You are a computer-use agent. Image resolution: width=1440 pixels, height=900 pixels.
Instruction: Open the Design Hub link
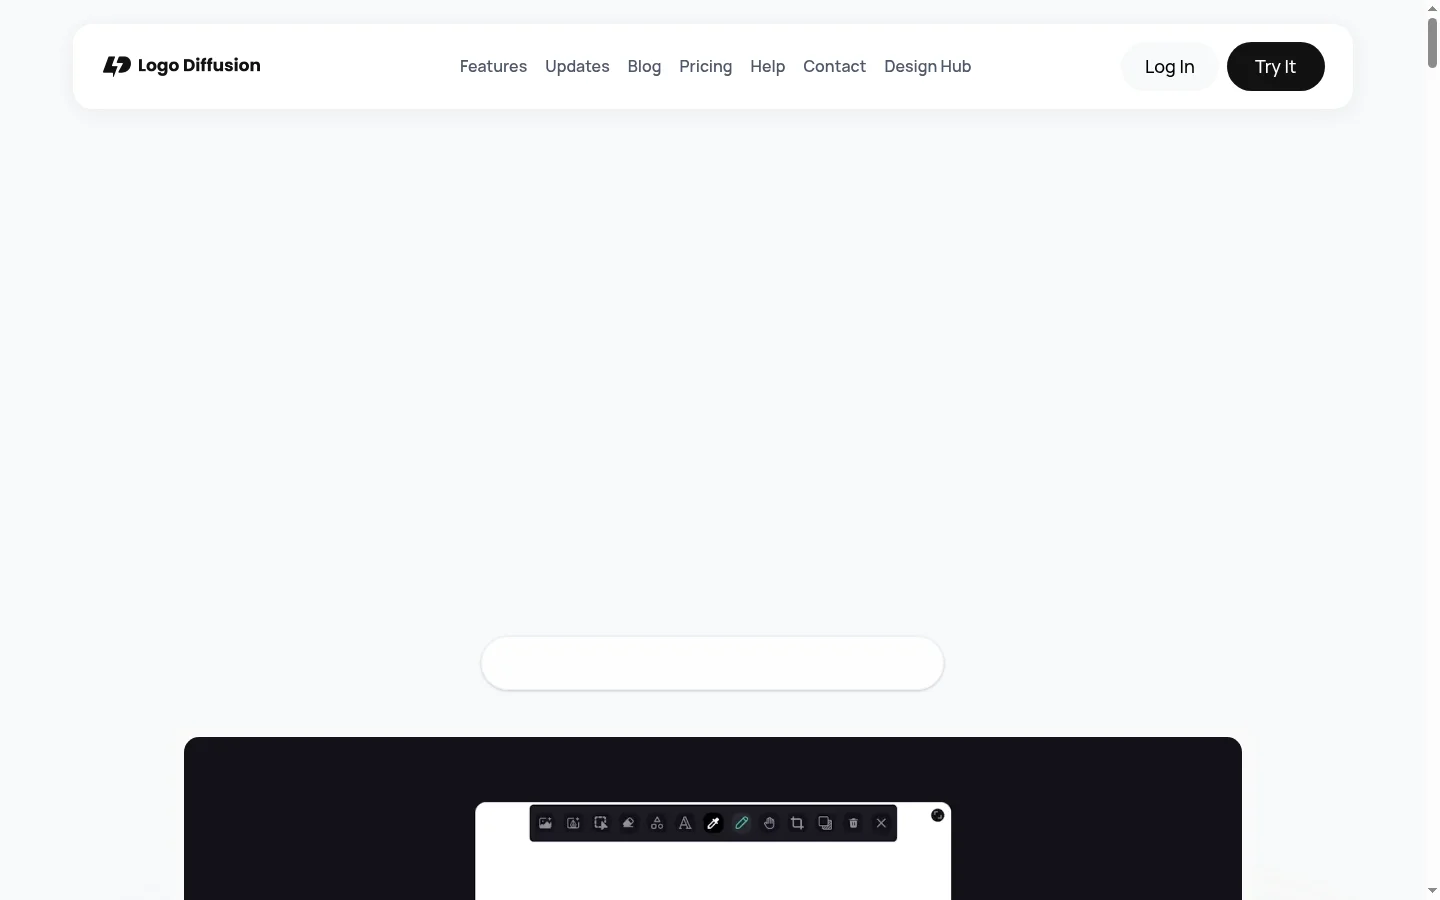pos(928,66)
